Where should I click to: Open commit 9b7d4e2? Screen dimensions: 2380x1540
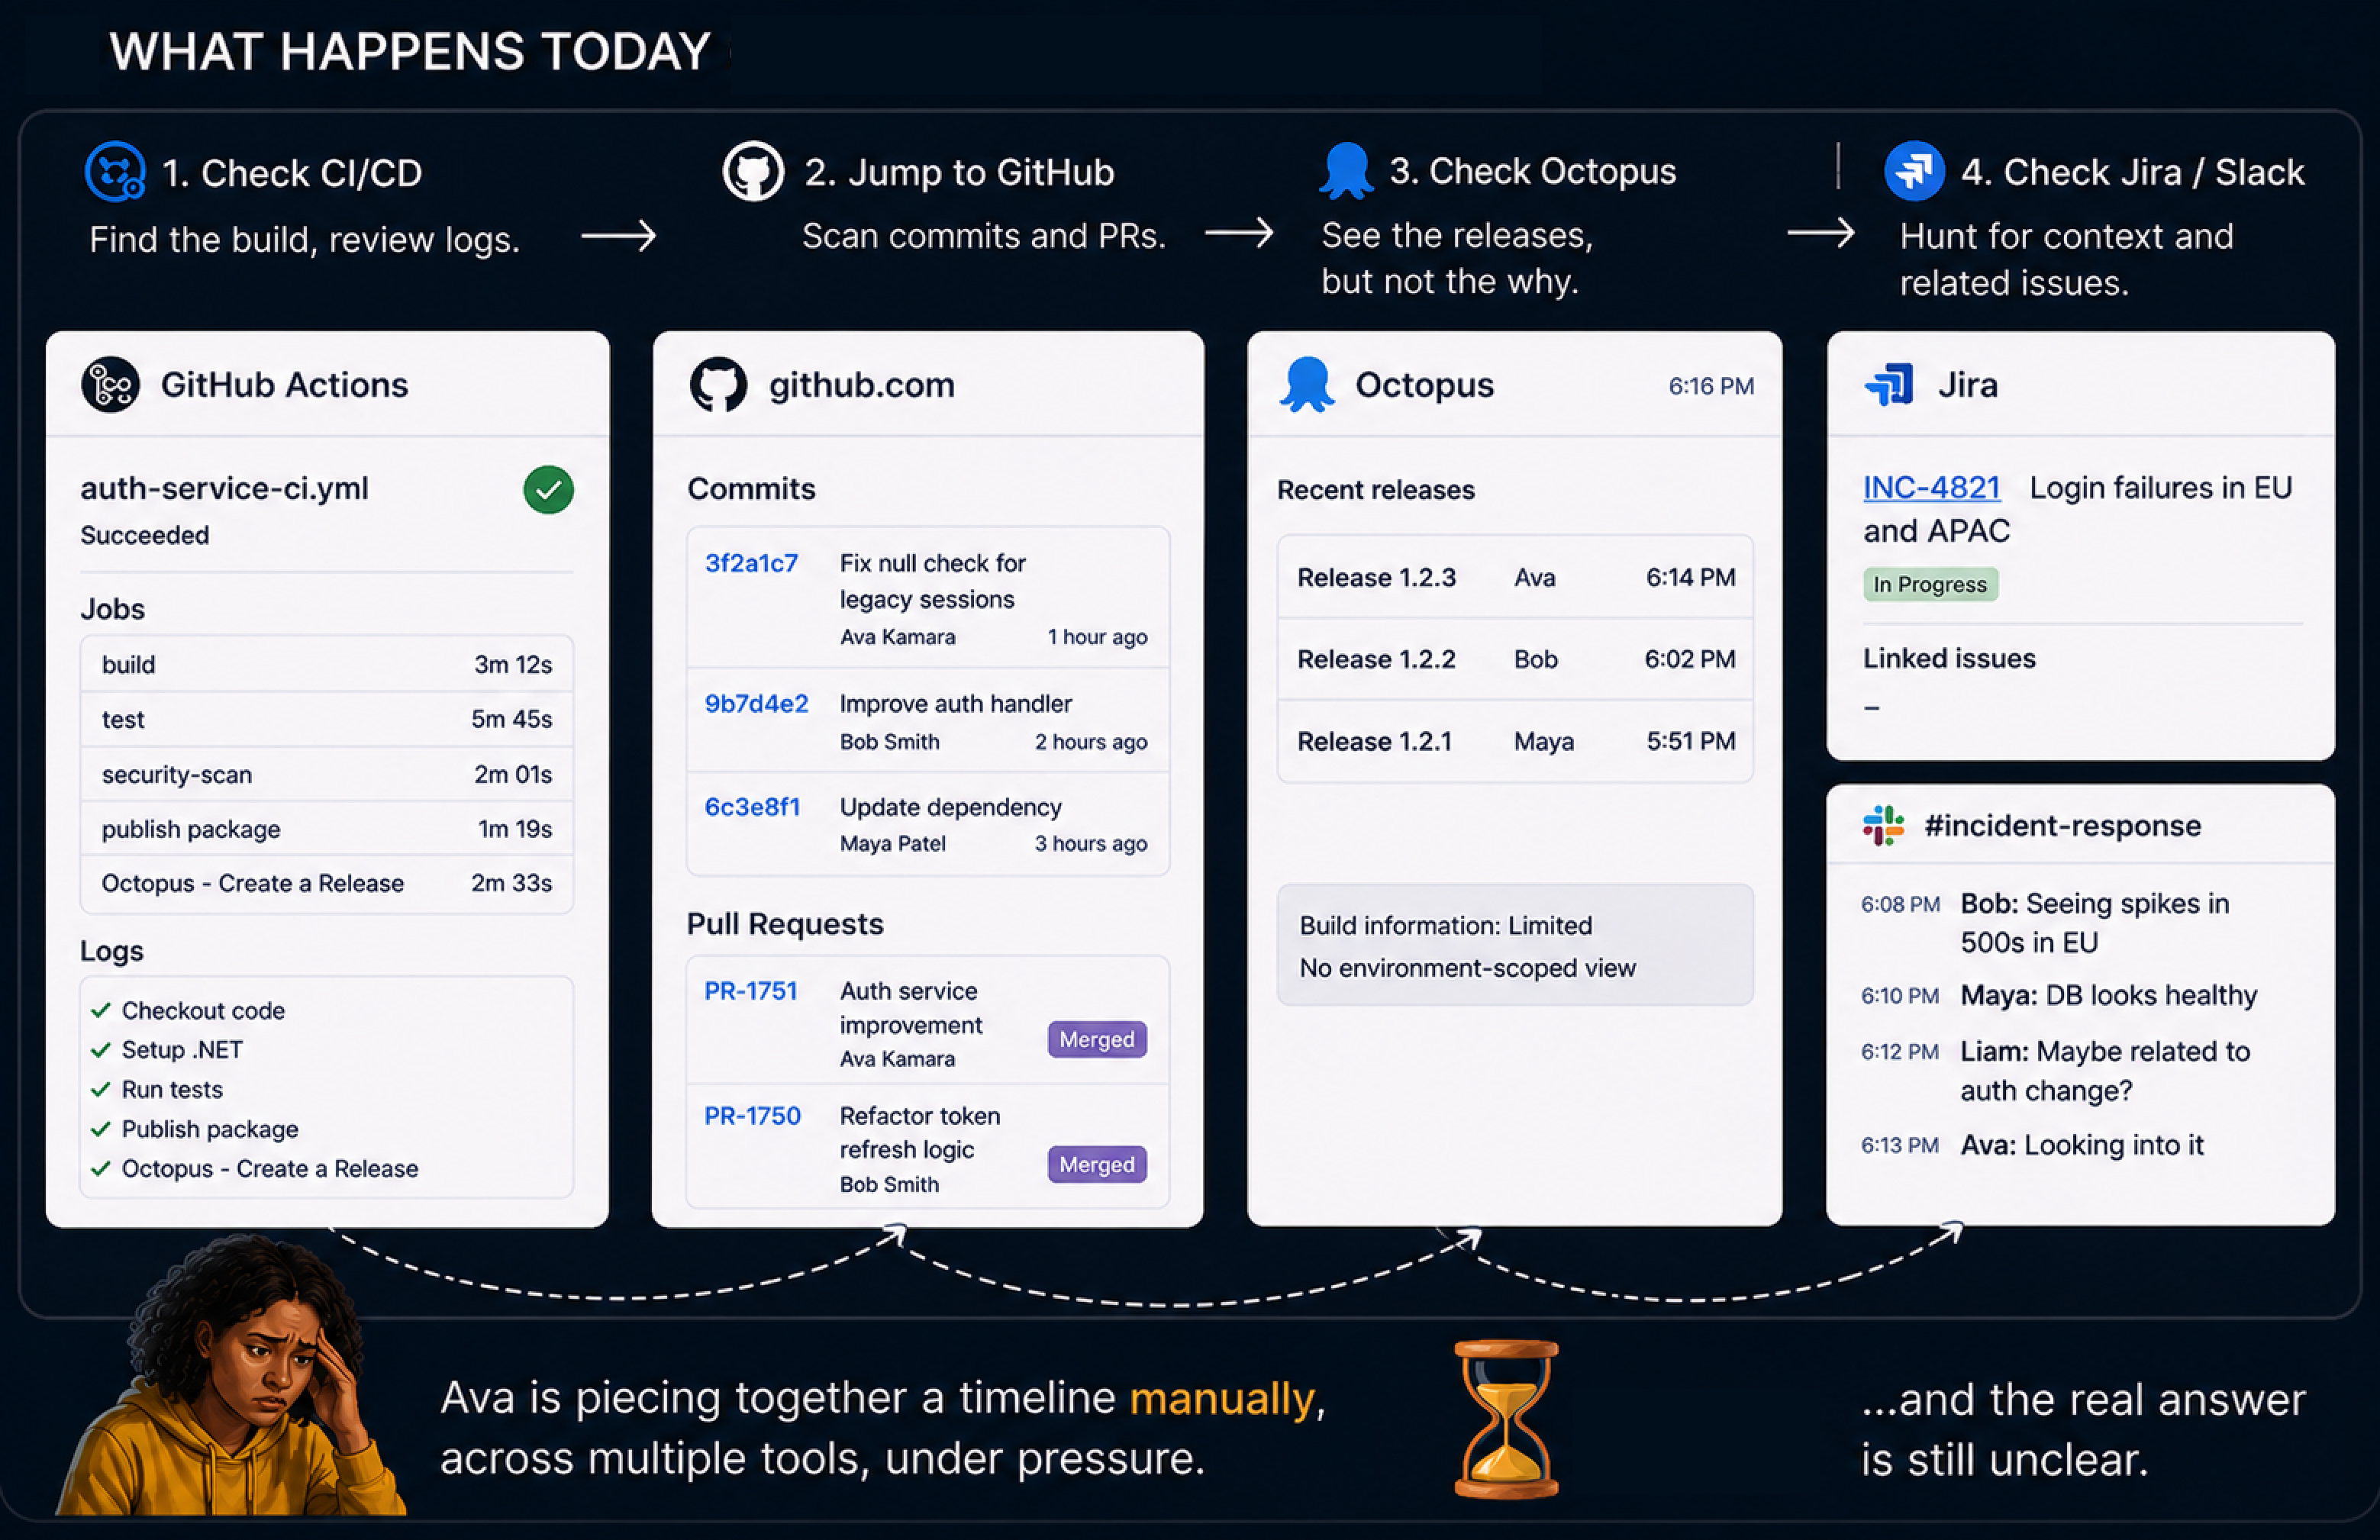point(756,704)
